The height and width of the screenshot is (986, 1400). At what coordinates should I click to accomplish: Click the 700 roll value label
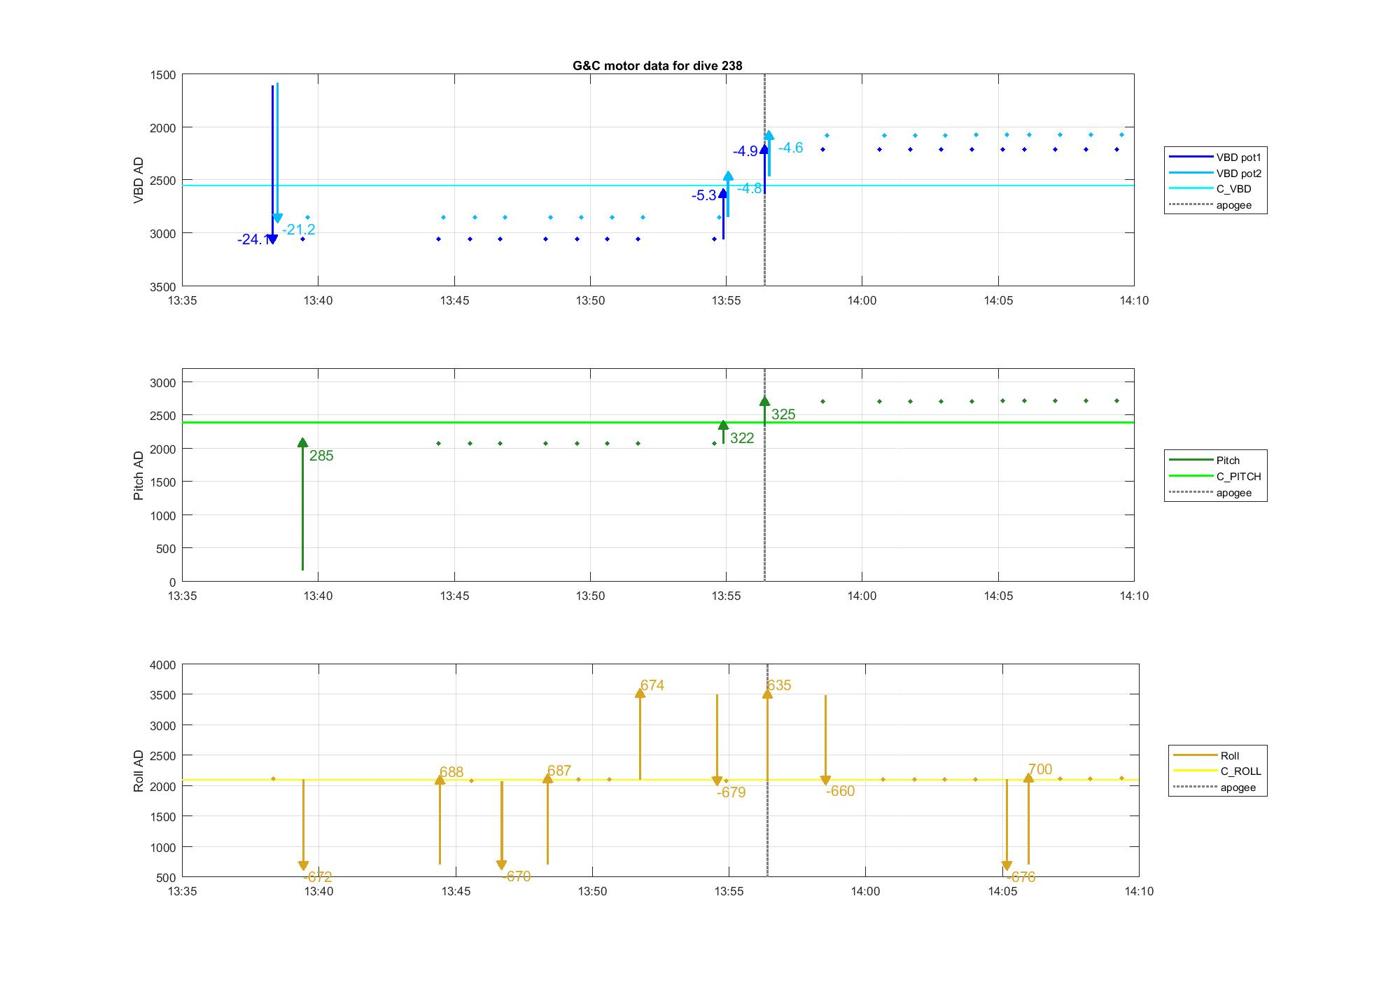[1040, 770]
